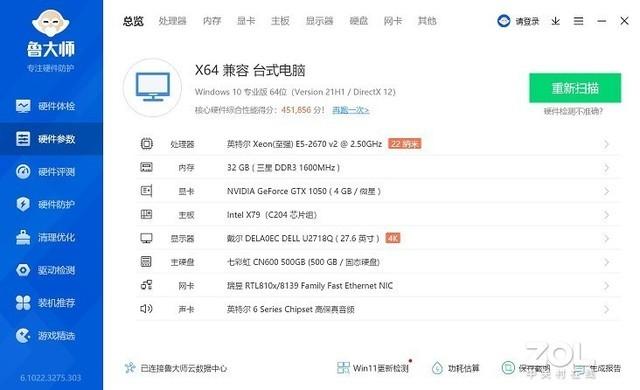Select the 硬件评测 sidebar icon
Screen dimensions: 640x390
click(23, 172)
